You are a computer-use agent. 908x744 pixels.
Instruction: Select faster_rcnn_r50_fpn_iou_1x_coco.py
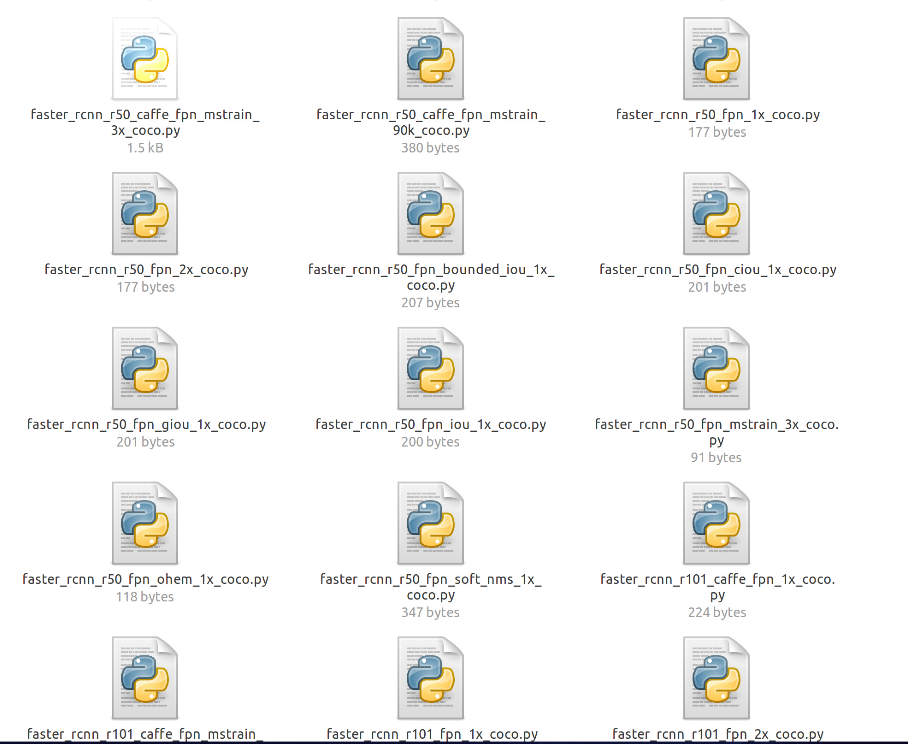[x=430, y=368]
